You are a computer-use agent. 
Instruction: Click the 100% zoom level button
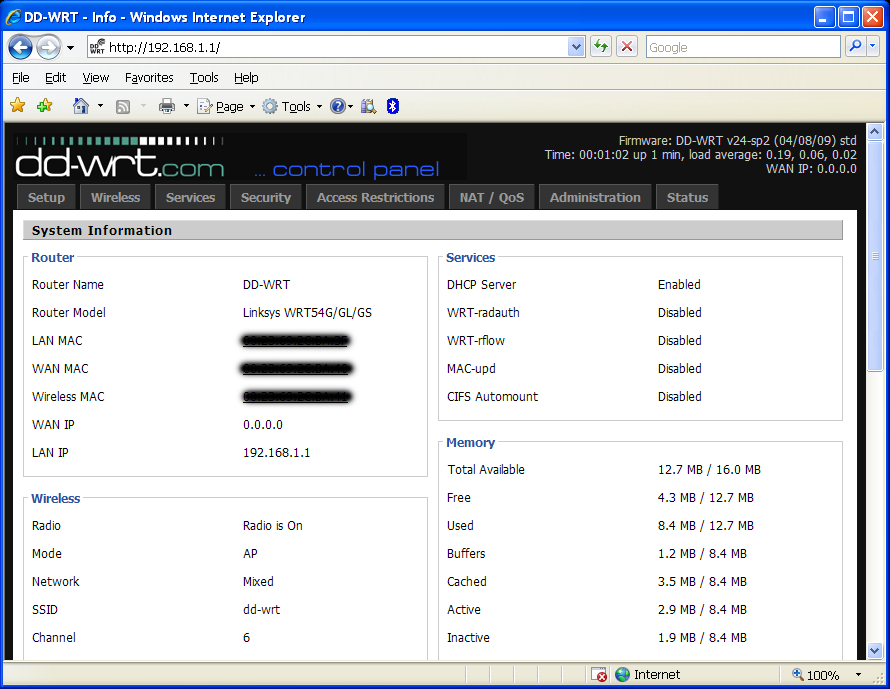point(816,675)
